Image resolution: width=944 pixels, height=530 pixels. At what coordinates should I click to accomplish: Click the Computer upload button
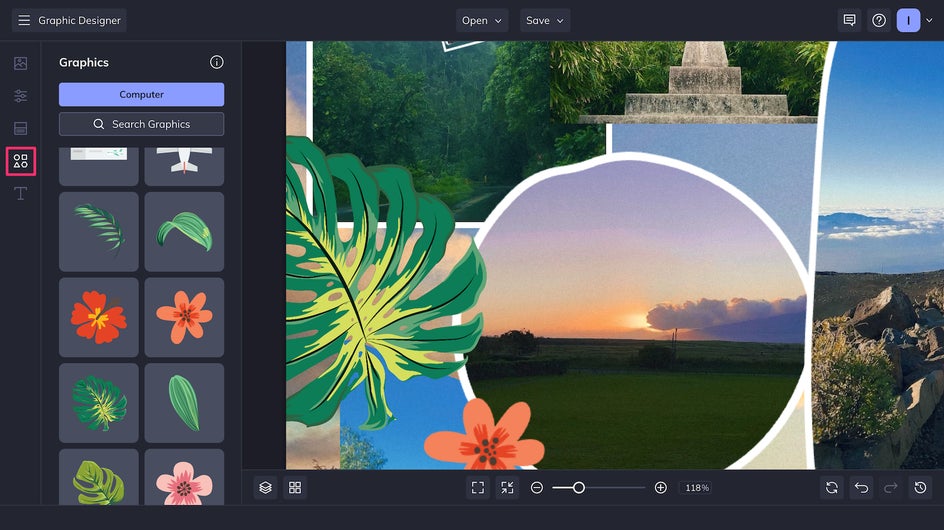(141, 95)
